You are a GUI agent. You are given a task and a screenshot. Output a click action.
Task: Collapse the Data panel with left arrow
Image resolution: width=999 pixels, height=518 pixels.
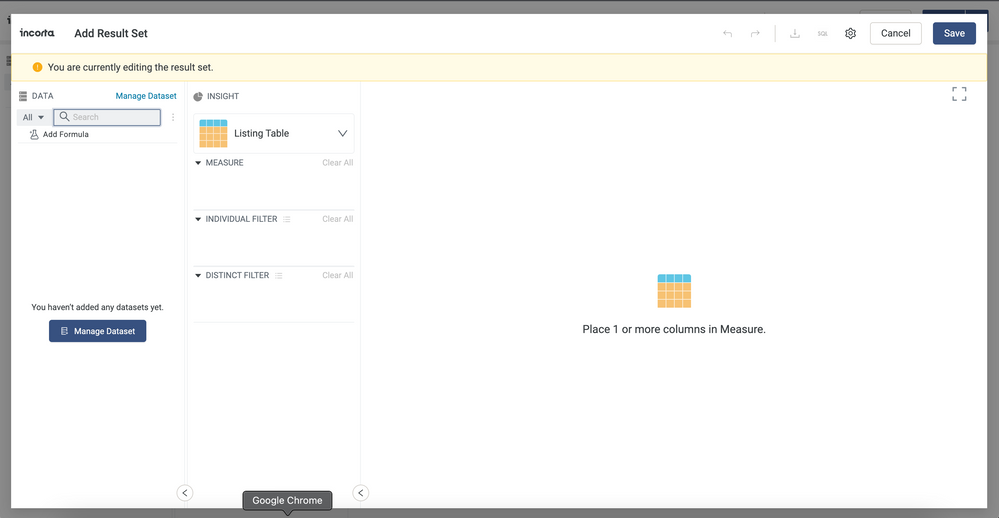(x=185, y=492)
